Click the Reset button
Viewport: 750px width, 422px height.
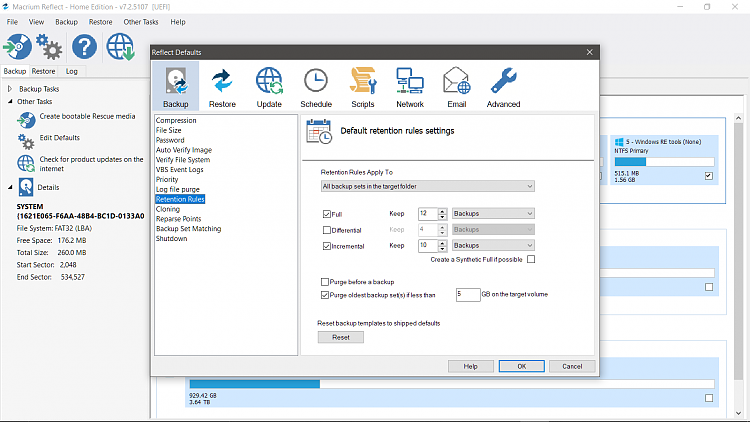(x=341, y=337)
